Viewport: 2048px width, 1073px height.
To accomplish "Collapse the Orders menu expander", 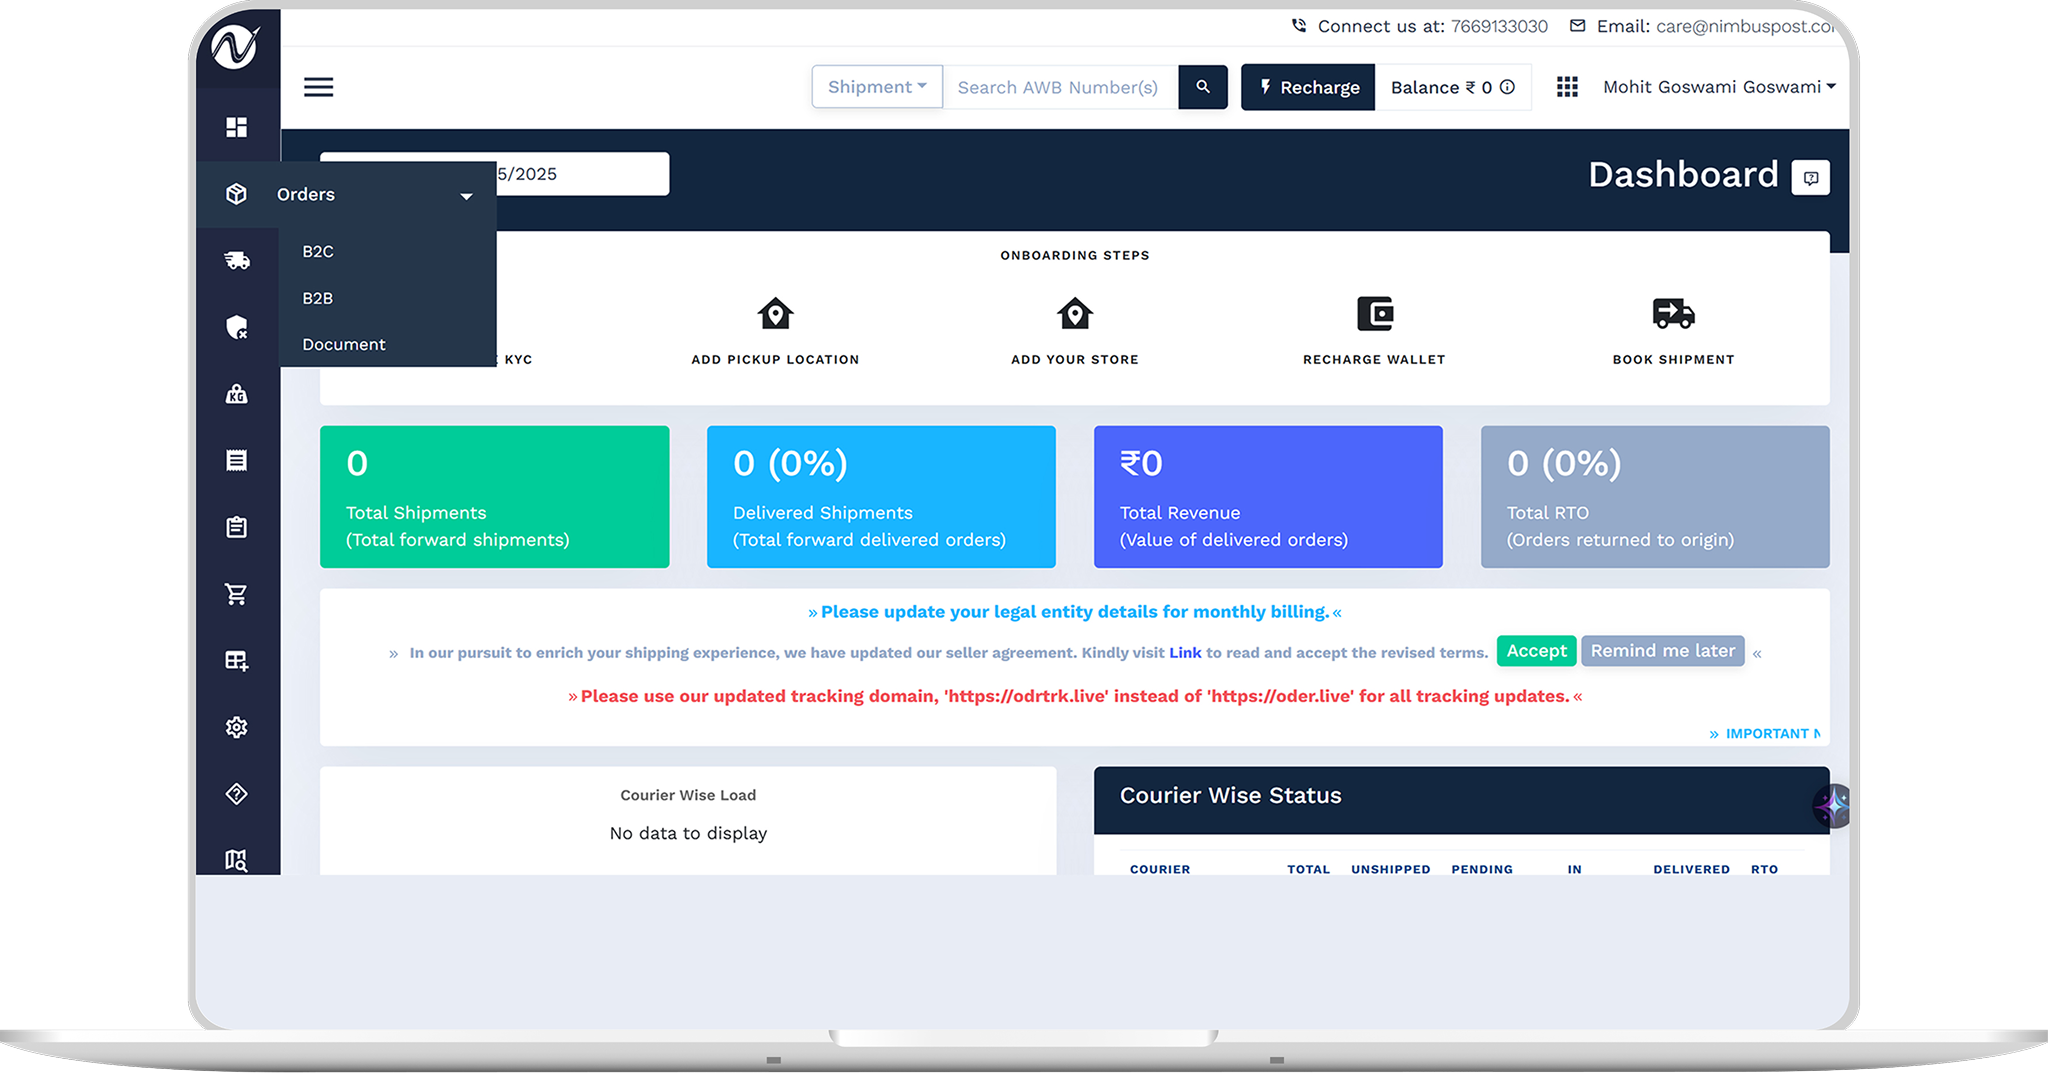I will point(466,196).
